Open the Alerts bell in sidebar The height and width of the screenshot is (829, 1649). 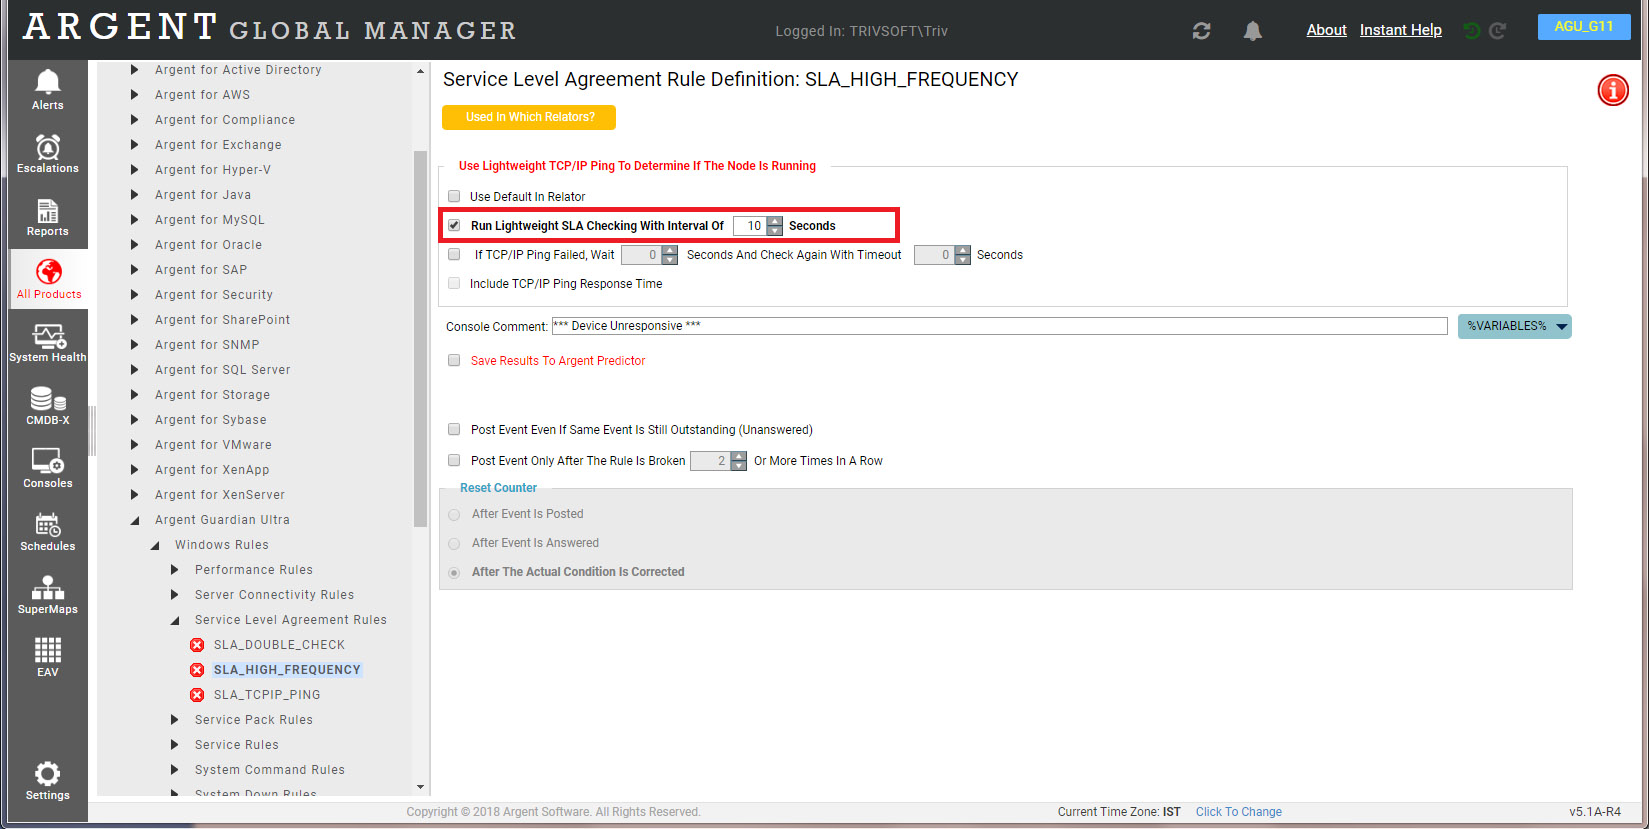tap(47, 90)
